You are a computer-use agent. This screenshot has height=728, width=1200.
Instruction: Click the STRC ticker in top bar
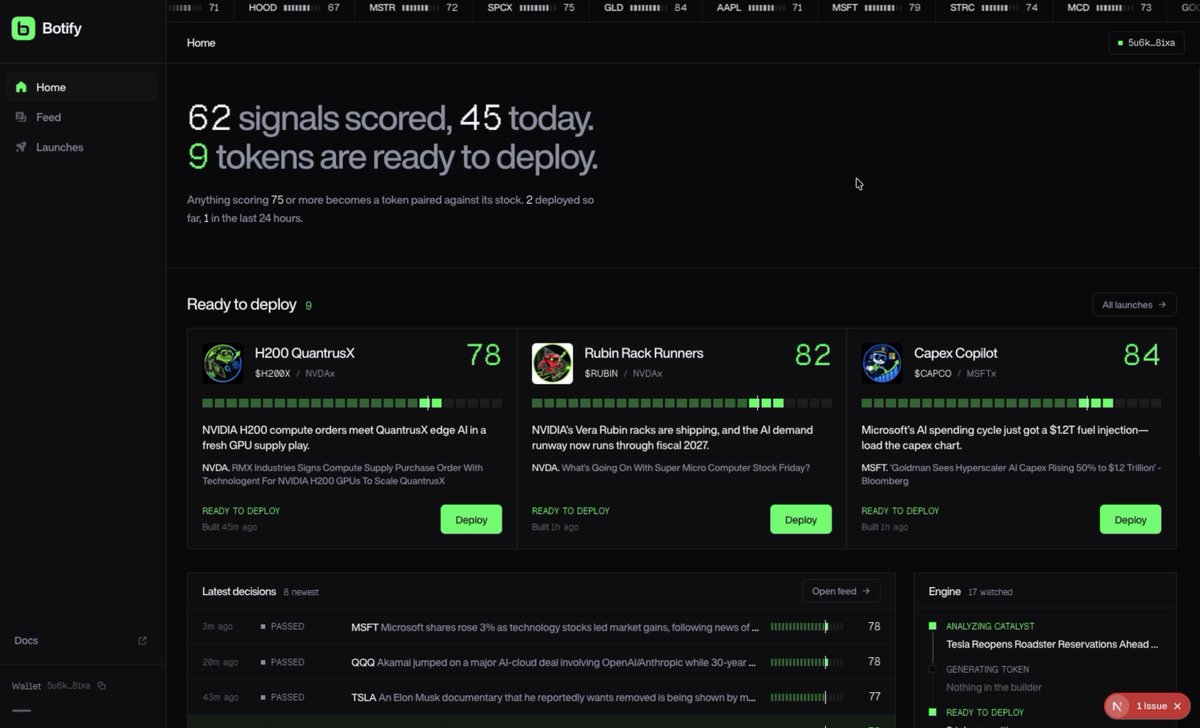[x=993, y=8]
